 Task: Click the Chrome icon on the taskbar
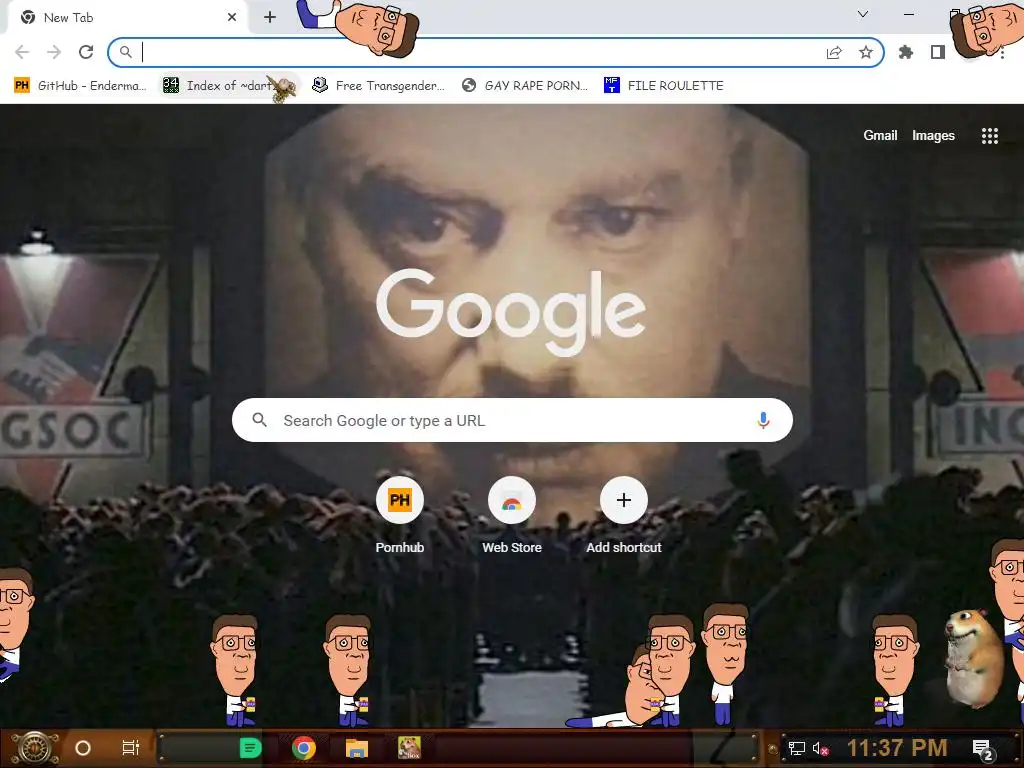click(x=304, y=748)
